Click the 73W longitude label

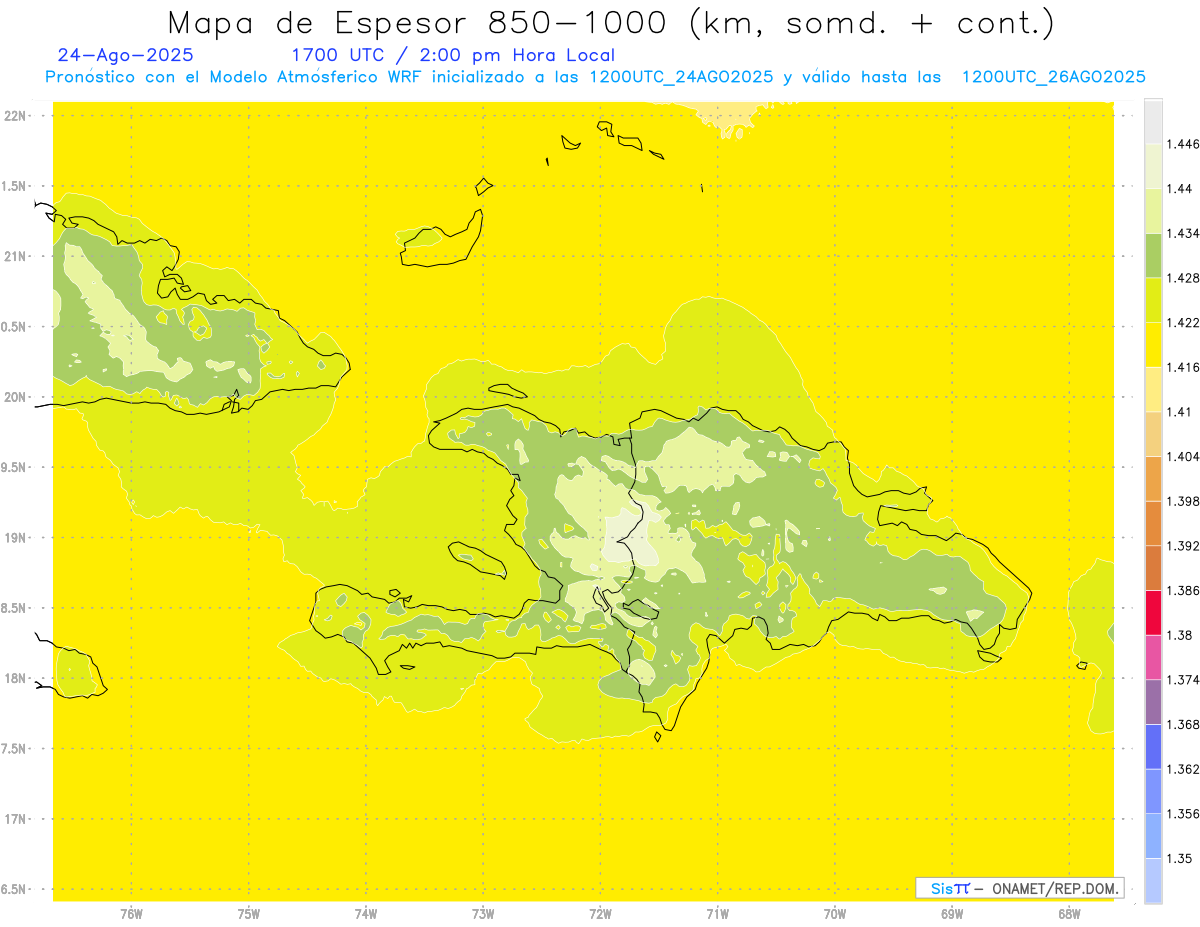[483, 913]
